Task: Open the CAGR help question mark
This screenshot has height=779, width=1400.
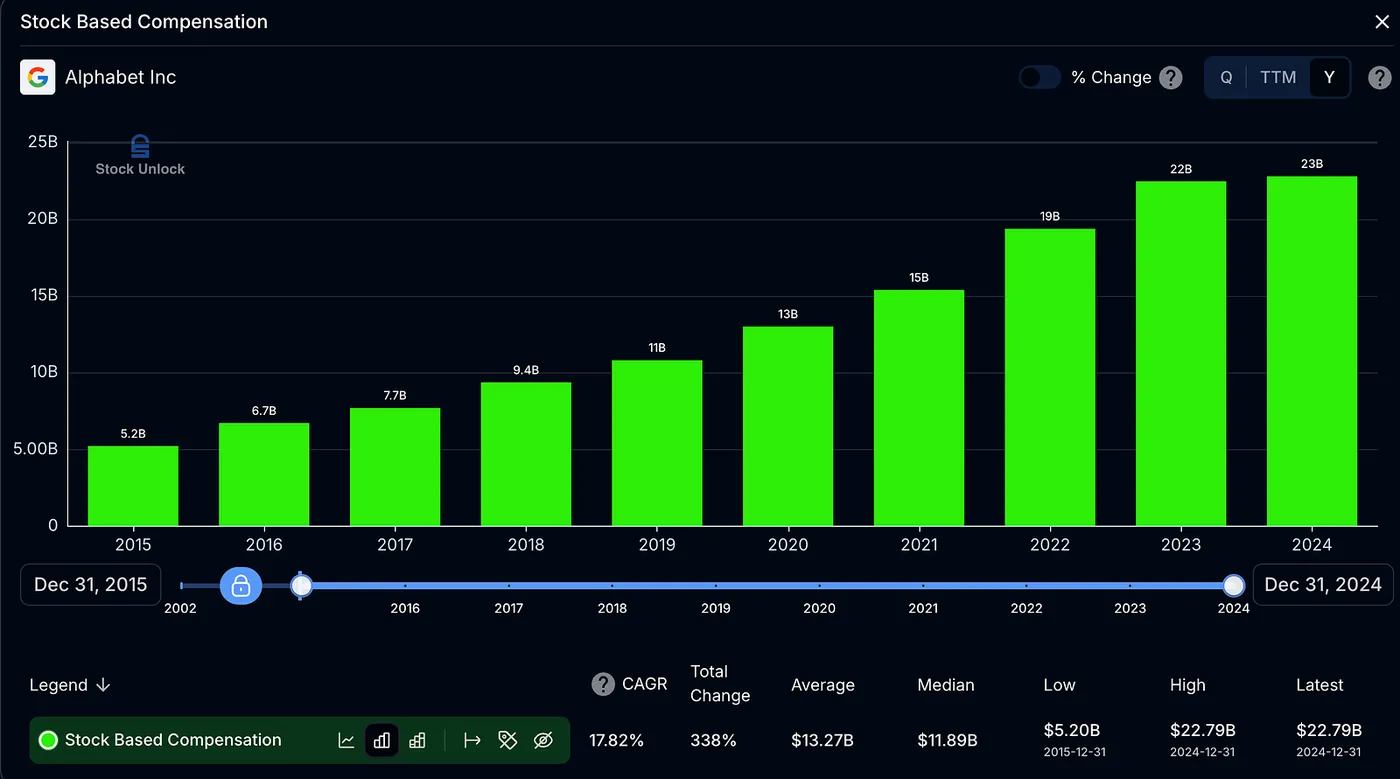Action: pos(603,684)
